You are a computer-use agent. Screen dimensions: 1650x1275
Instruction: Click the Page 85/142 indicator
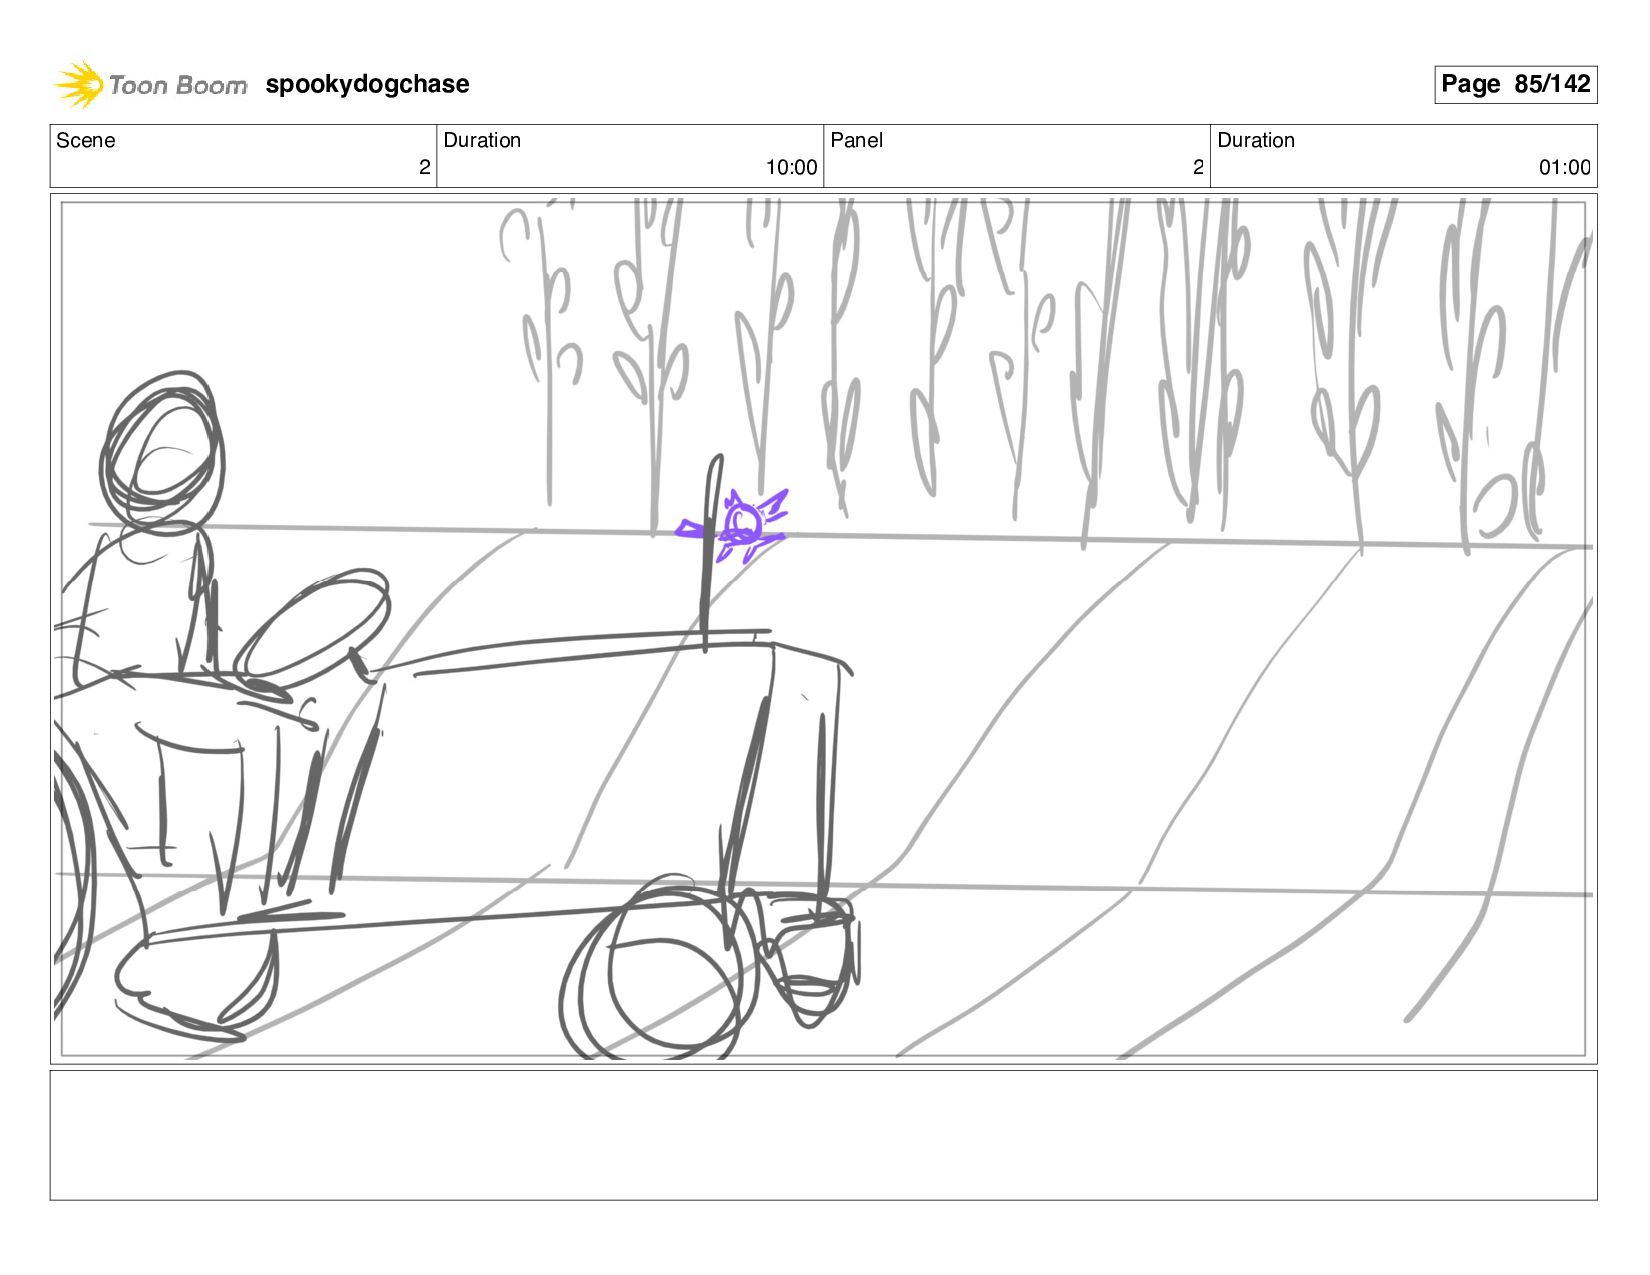pos(1515,84)
